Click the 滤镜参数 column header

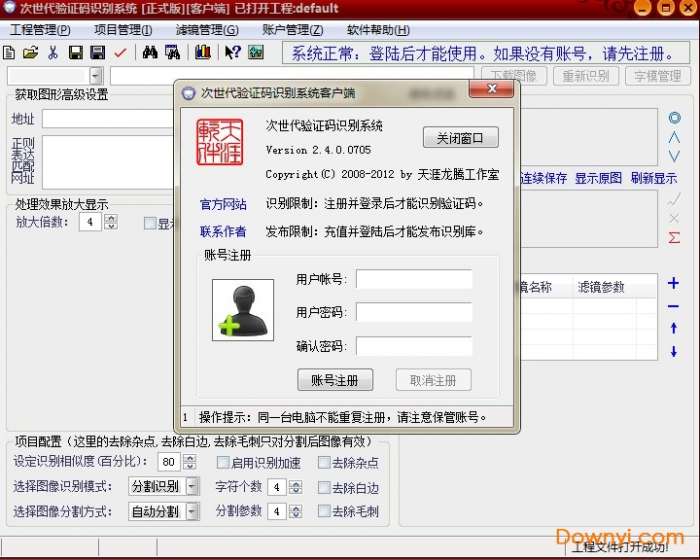tap(601, 287)
